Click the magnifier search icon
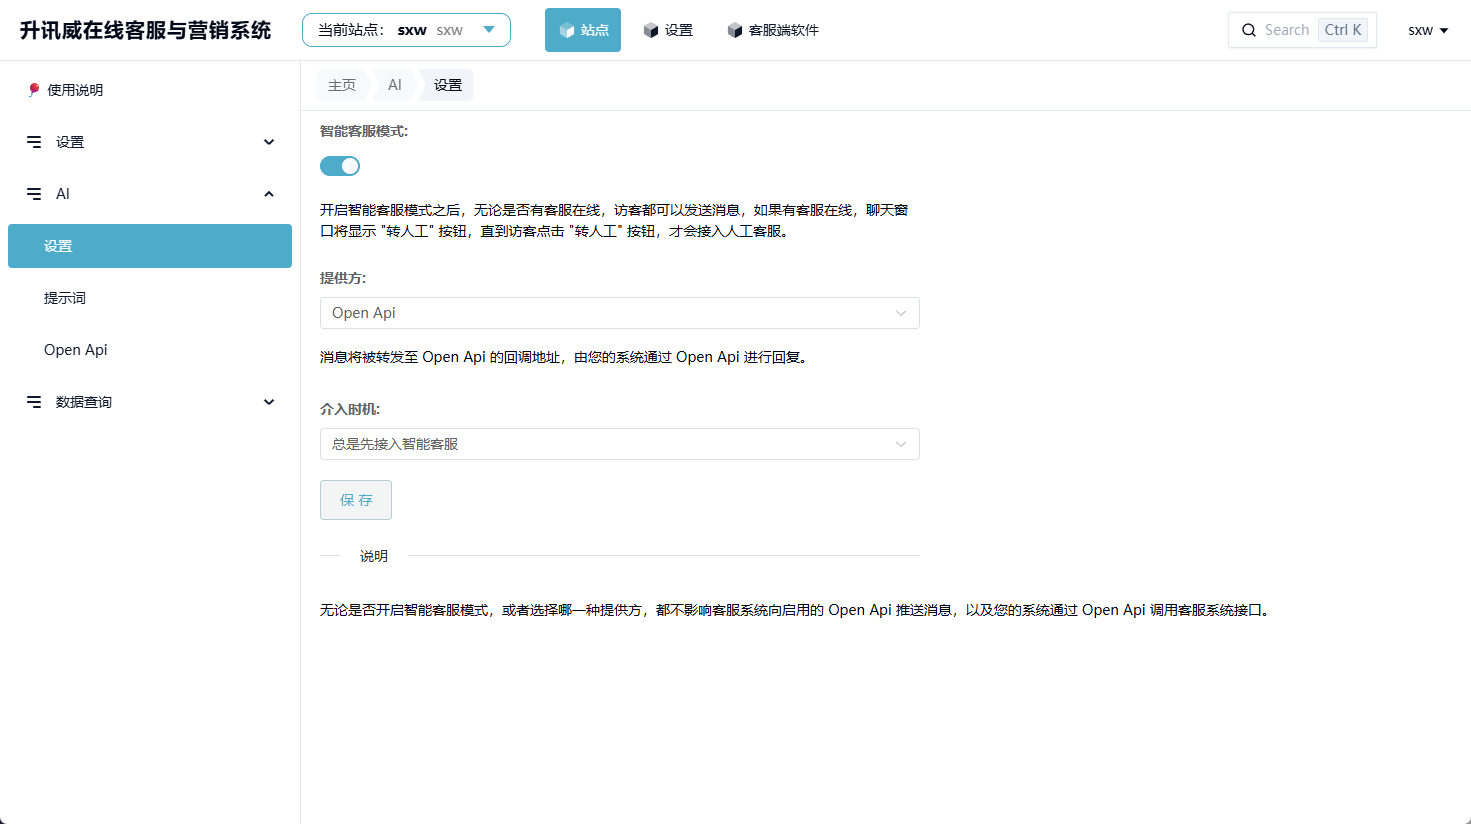This screenshot has height=824, width=1471. coord(1249,30)
